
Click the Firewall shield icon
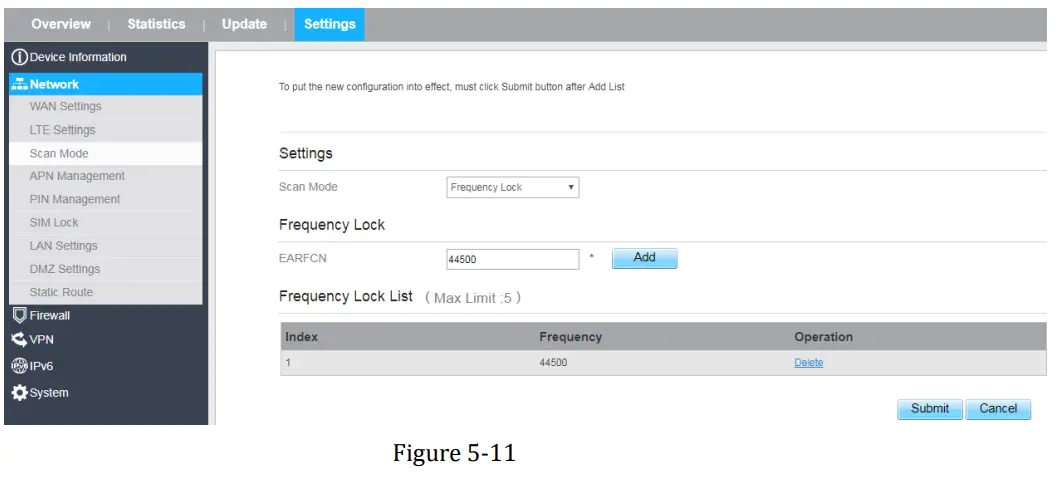tap(19, 316)
